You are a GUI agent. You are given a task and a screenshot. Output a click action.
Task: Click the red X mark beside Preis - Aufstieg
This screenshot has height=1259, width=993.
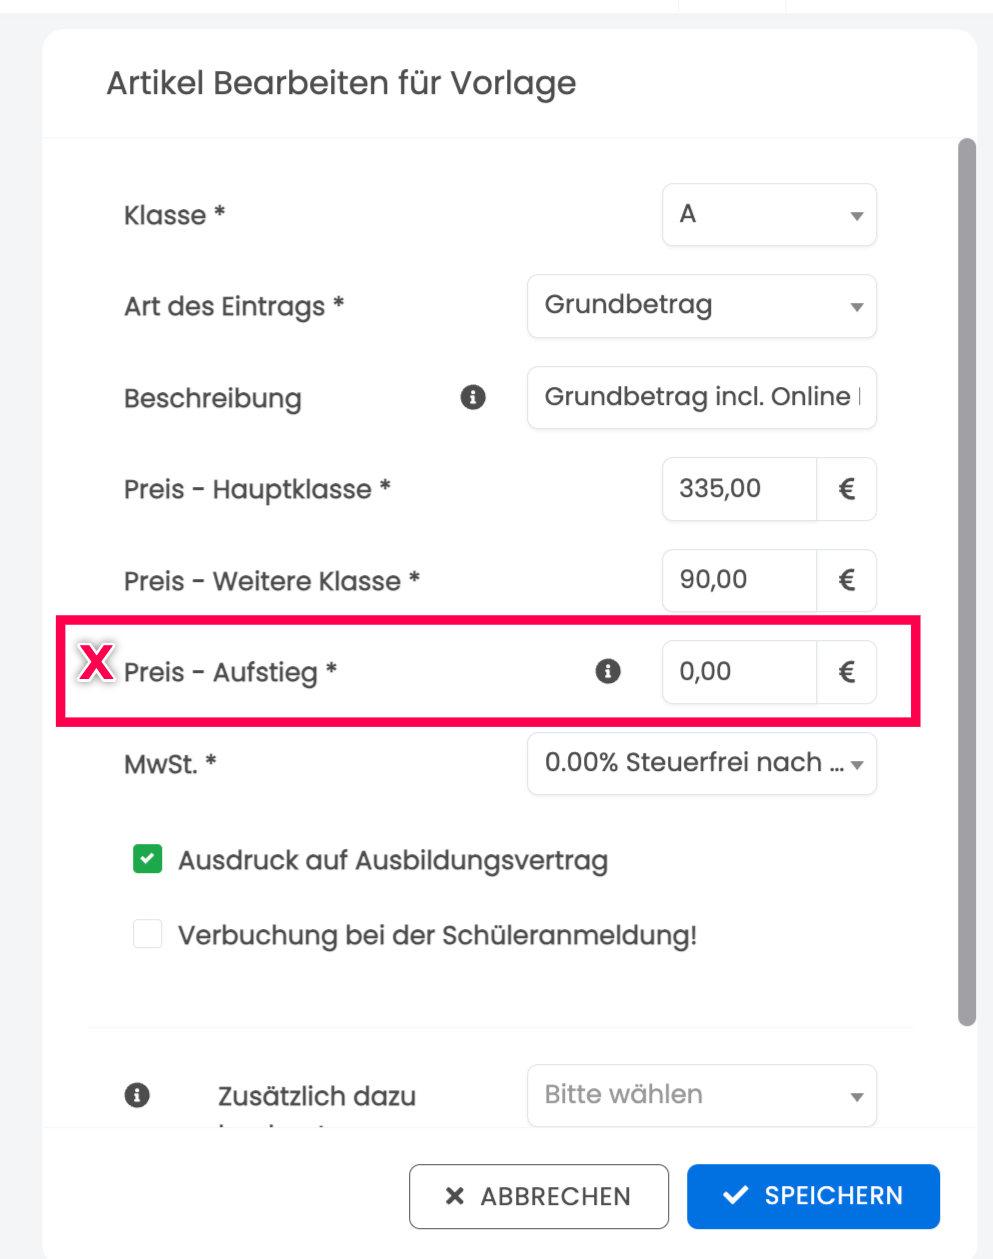pyautogui.click(x=96, y=661)
